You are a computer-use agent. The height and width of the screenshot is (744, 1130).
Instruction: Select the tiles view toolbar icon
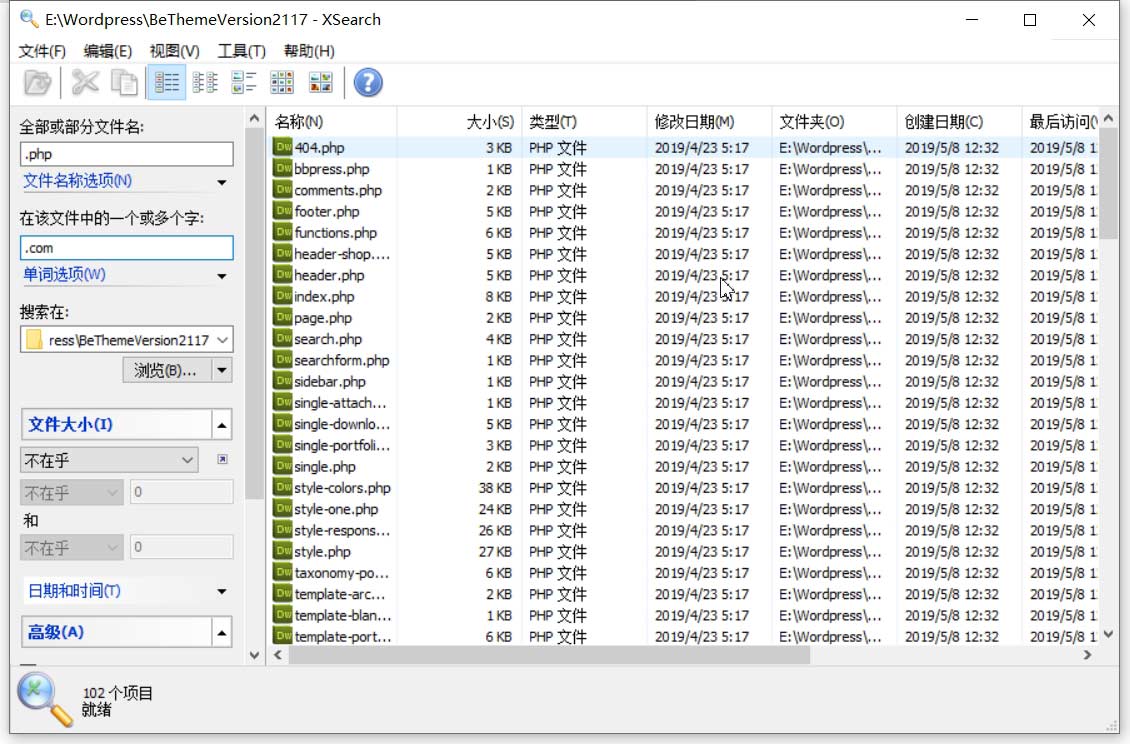coord(244,83)
